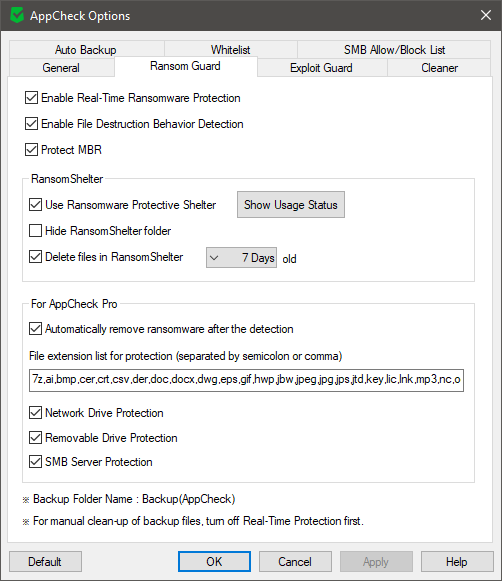Switch to the Exploit Guard tab

[322, 68]
